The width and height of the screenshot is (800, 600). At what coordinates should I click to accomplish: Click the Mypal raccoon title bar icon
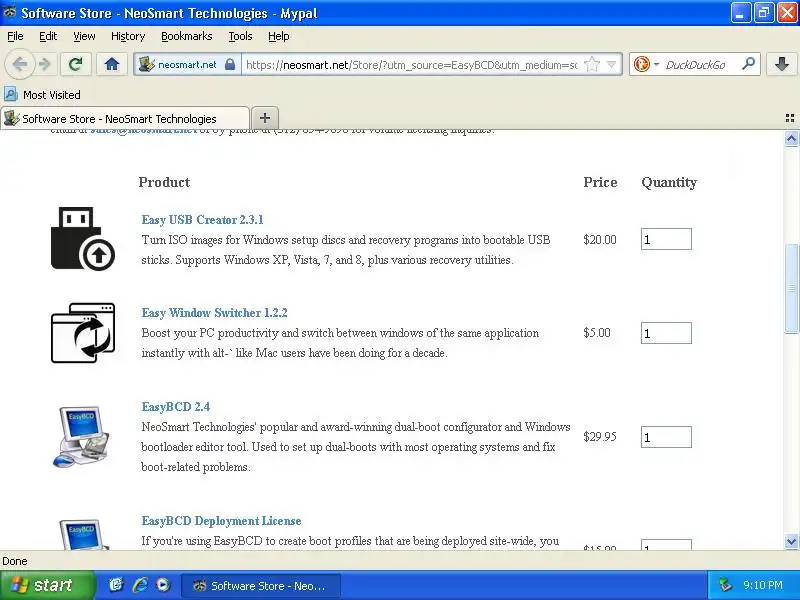pos(9,13)
